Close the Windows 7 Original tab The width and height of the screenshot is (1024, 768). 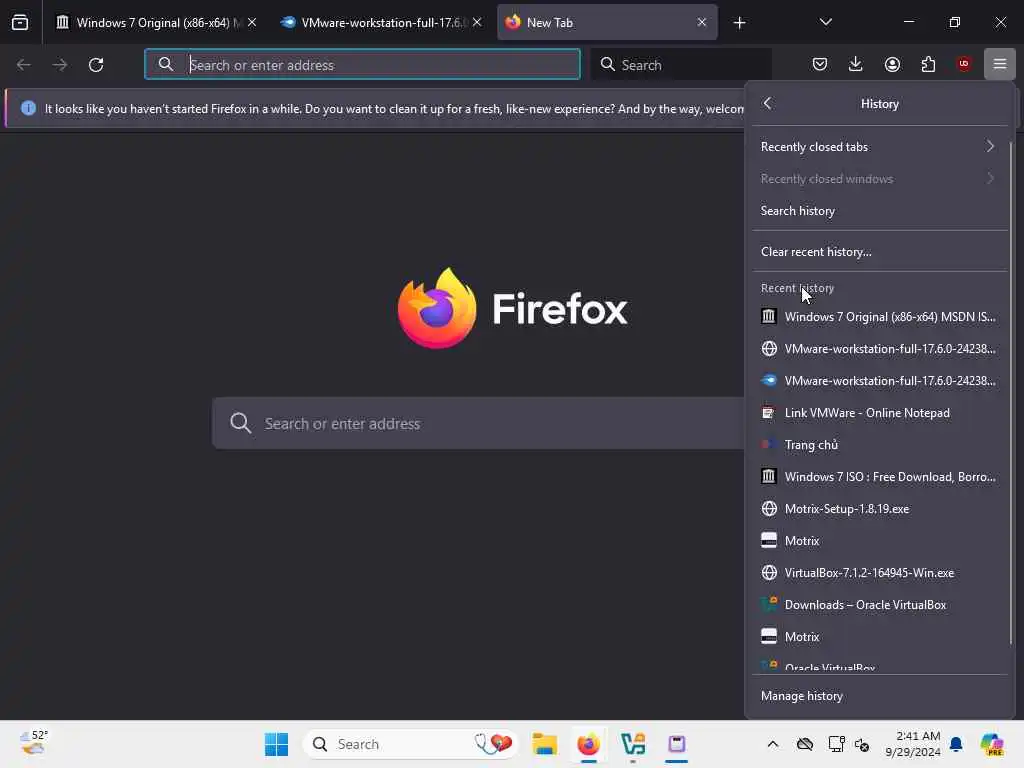252,22
